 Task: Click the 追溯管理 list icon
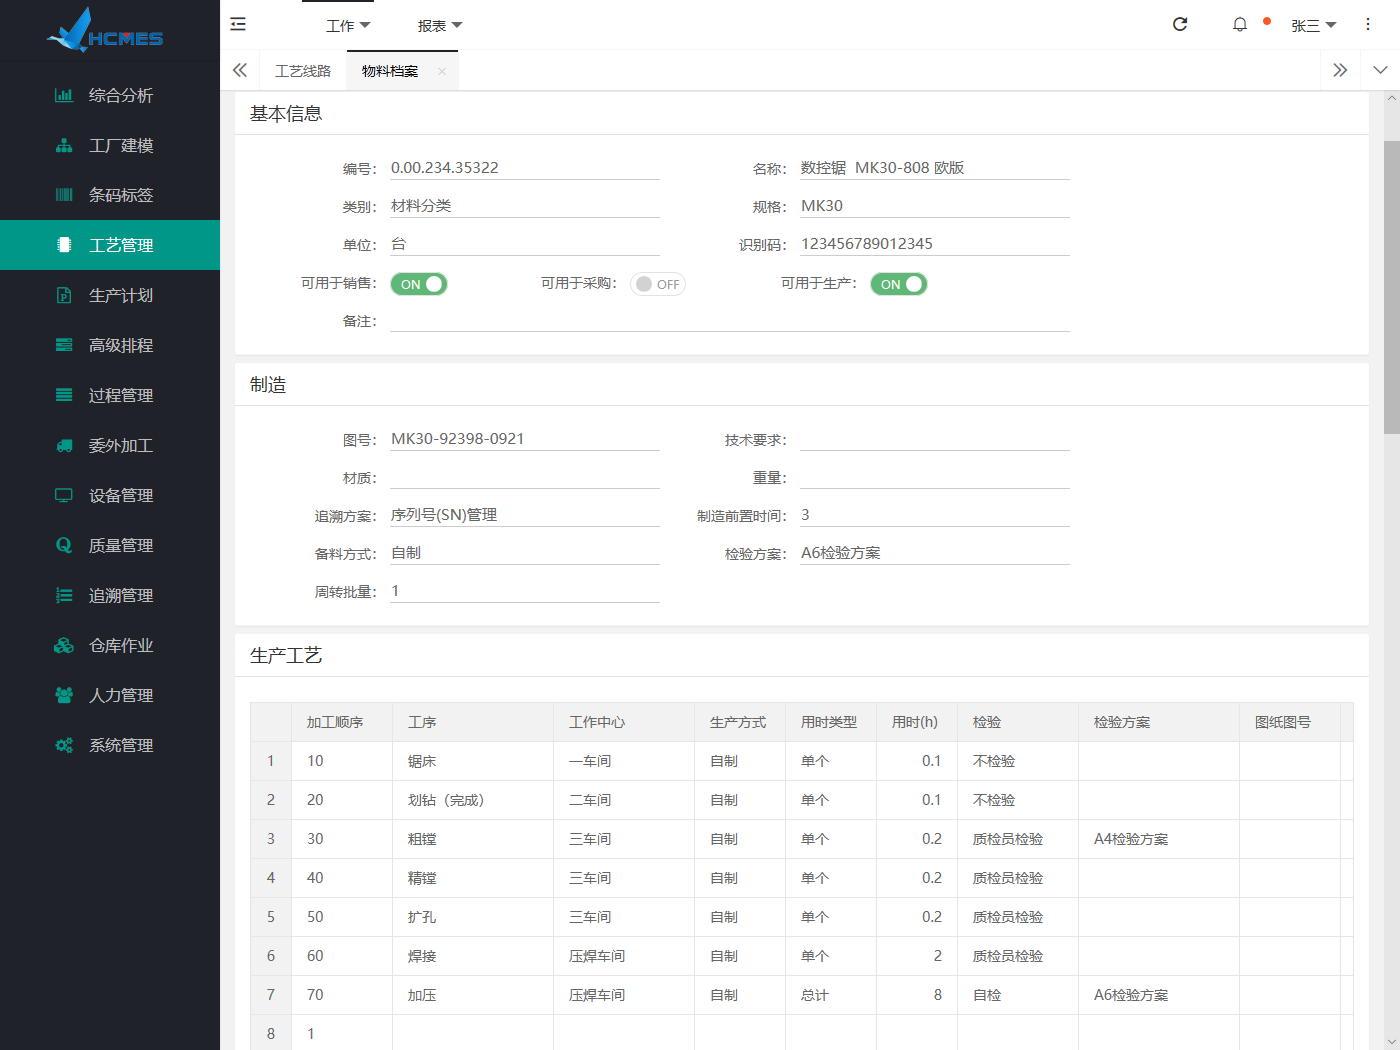tap(64, 595)
